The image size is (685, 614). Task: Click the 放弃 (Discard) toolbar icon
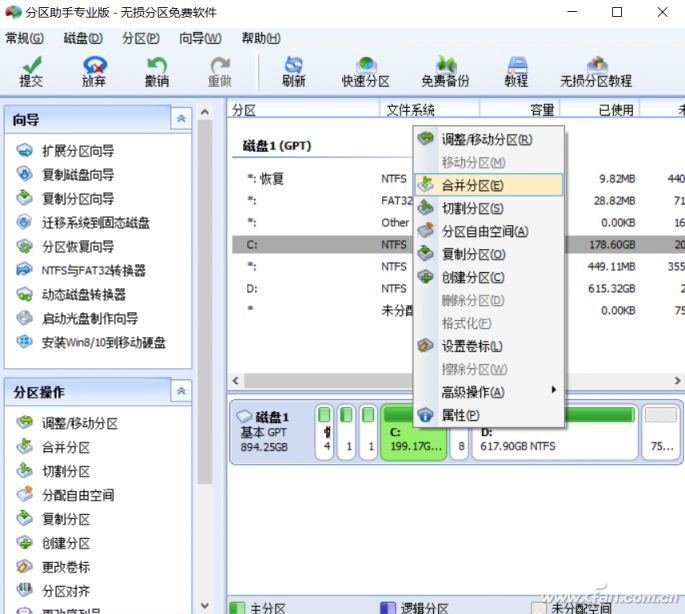[94, 72]
